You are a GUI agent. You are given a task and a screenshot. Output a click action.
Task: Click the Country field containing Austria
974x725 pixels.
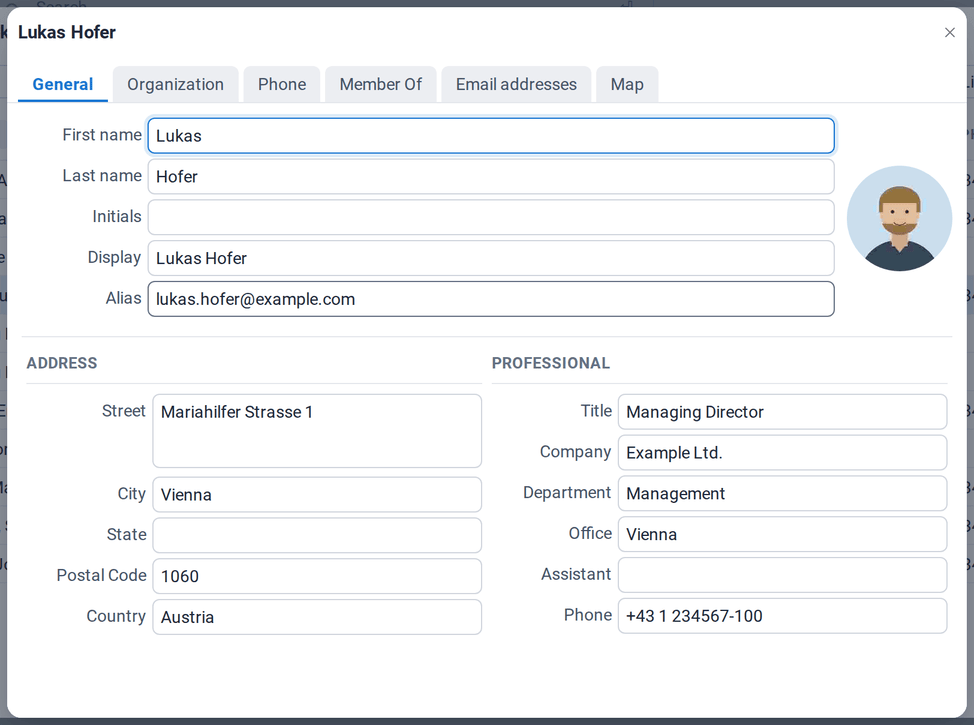[x=317, y=617]
